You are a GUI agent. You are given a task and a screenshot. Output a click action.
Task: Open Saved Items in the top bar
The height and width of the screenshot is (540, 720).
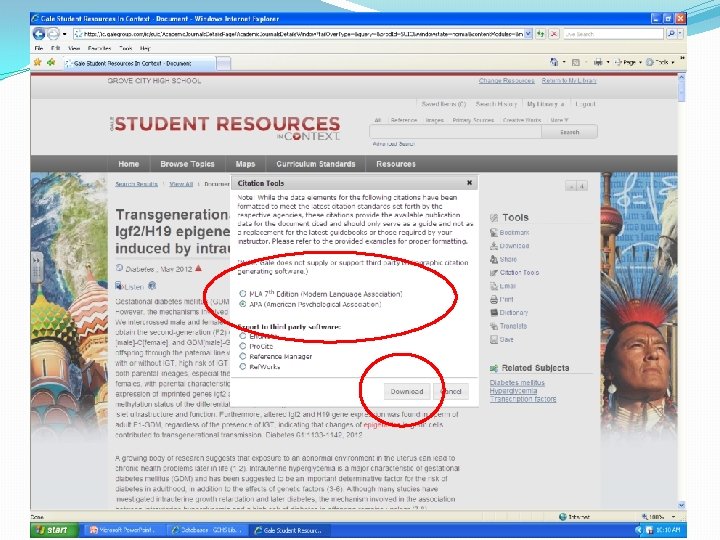(444, 104)
